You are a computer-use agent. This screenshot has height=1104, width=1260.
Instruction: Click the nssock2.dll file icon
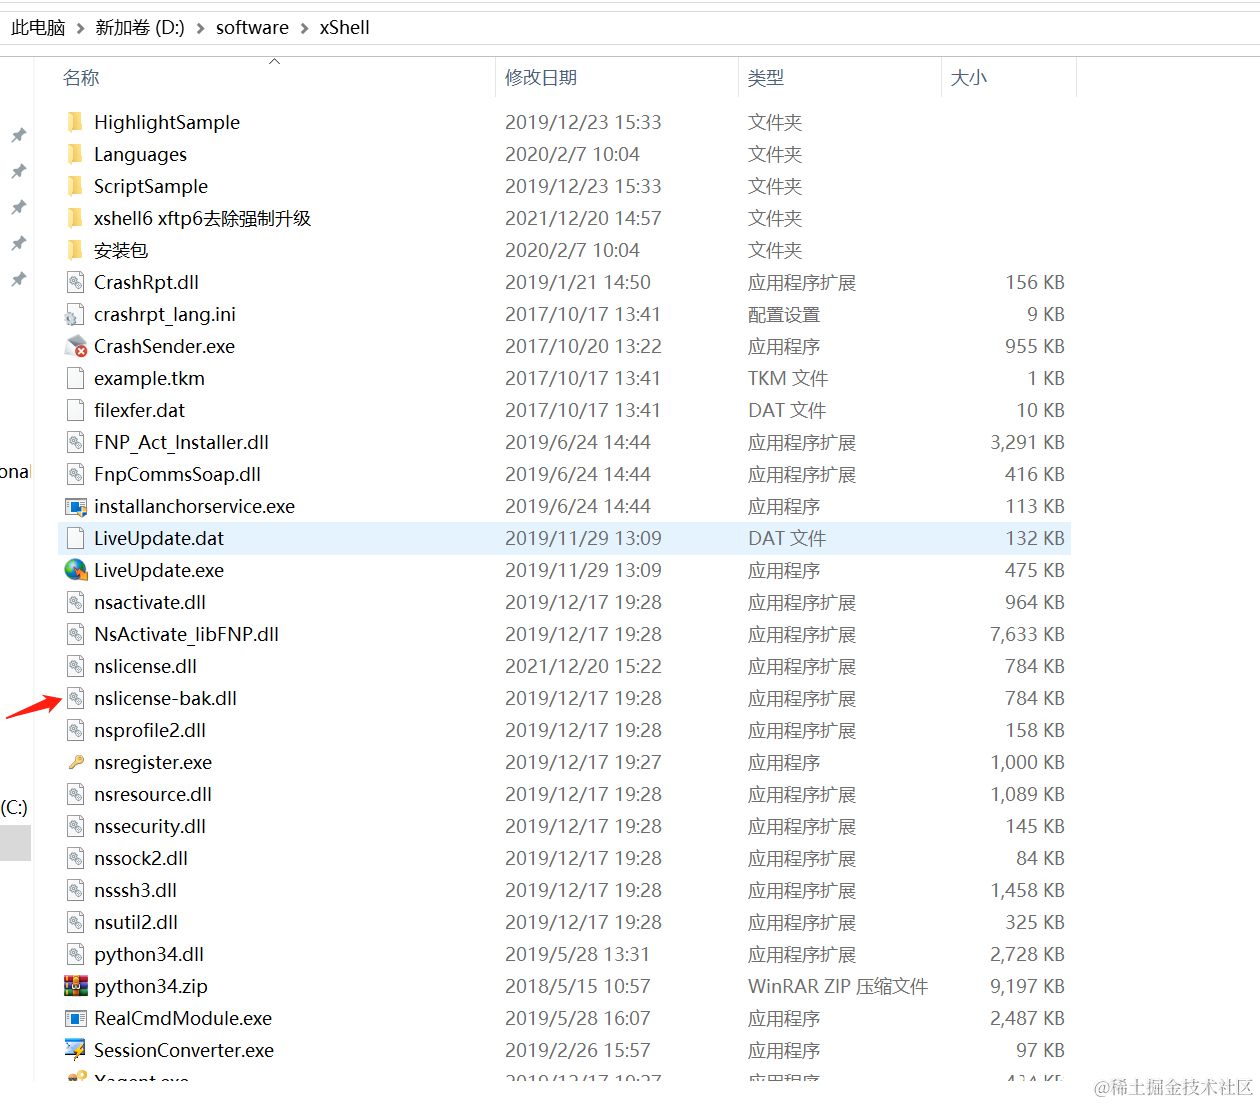[x=75, y=858]
